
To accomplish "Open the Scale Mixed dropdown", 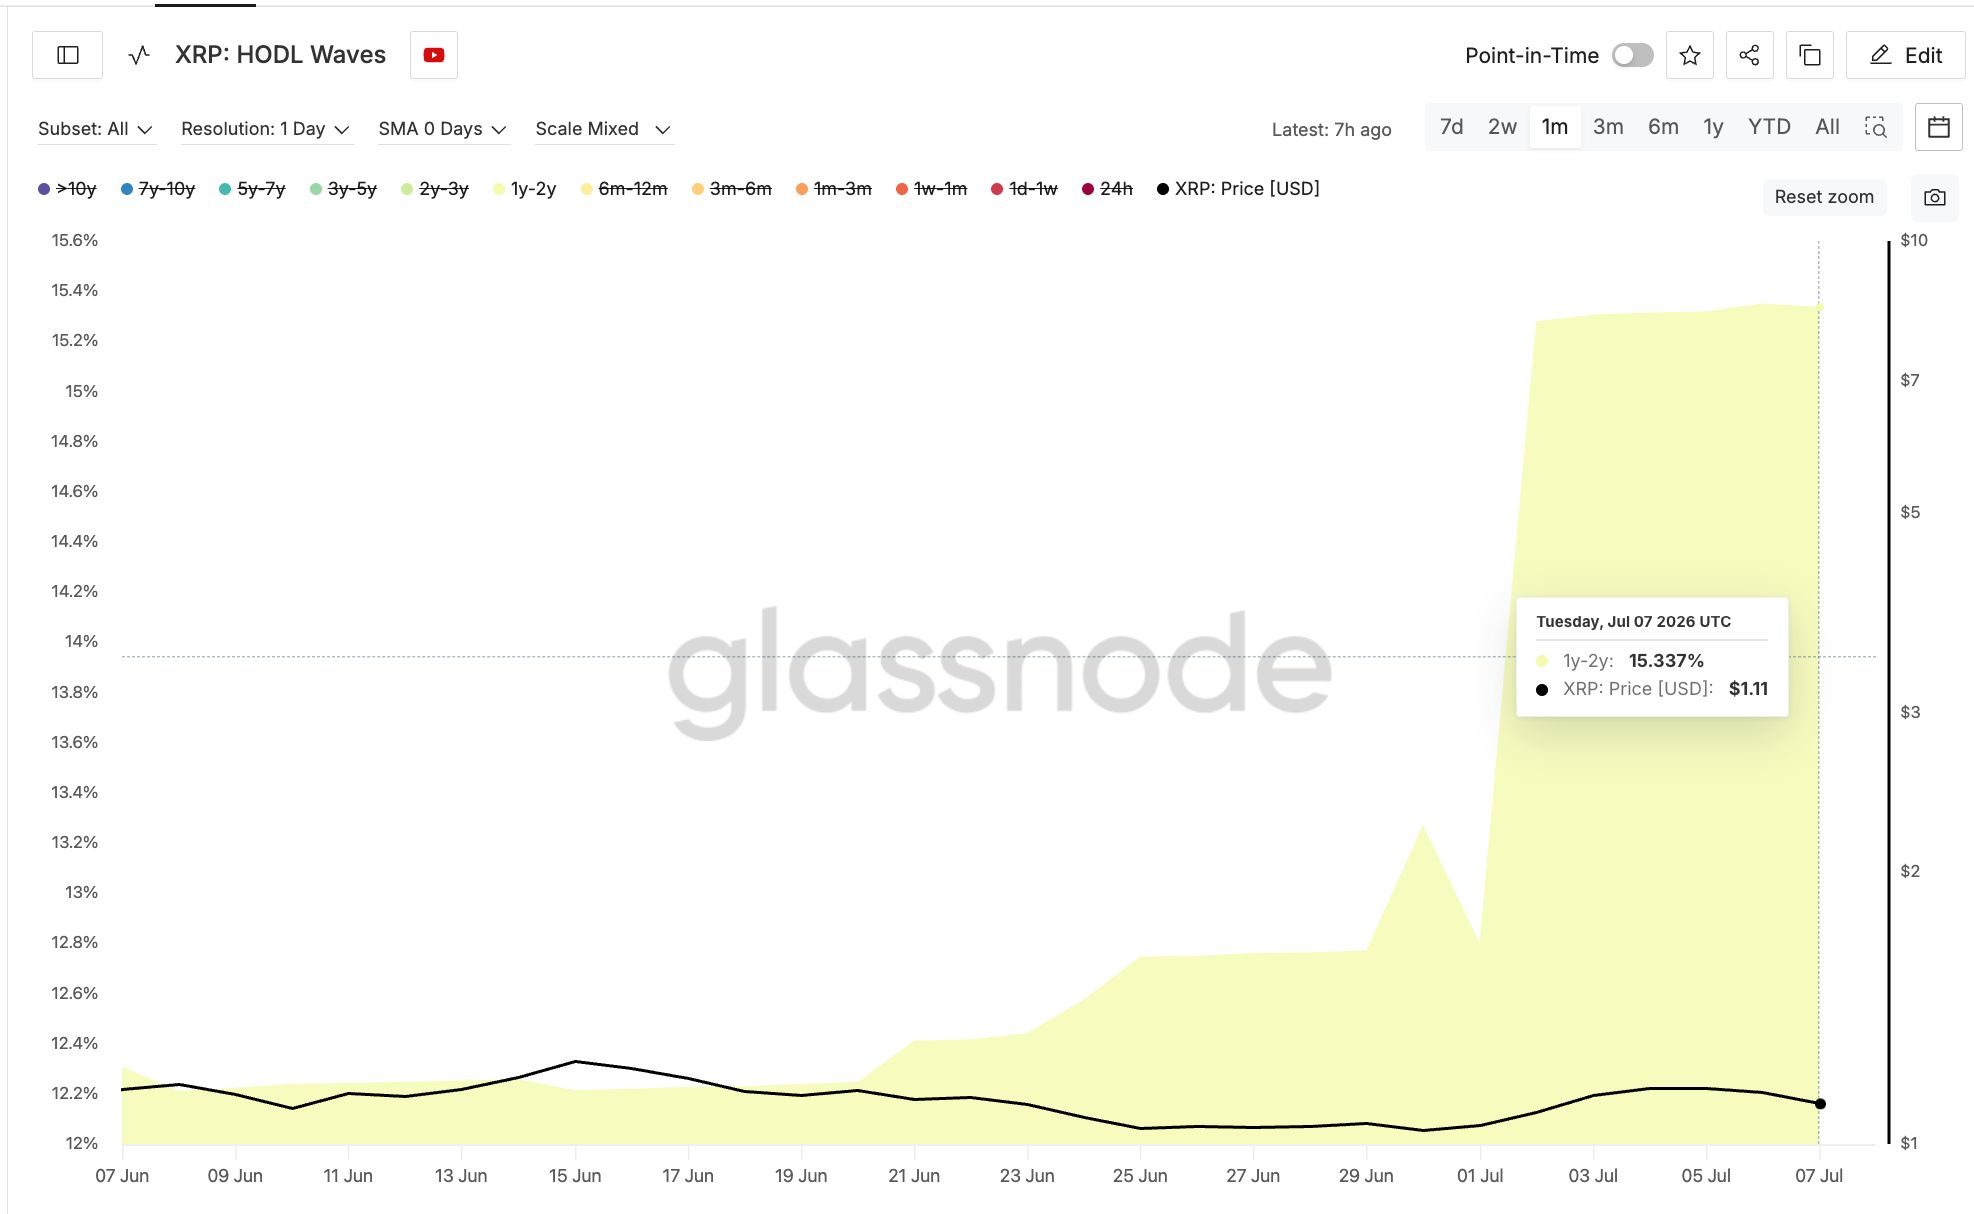I will tap(603, 129).
